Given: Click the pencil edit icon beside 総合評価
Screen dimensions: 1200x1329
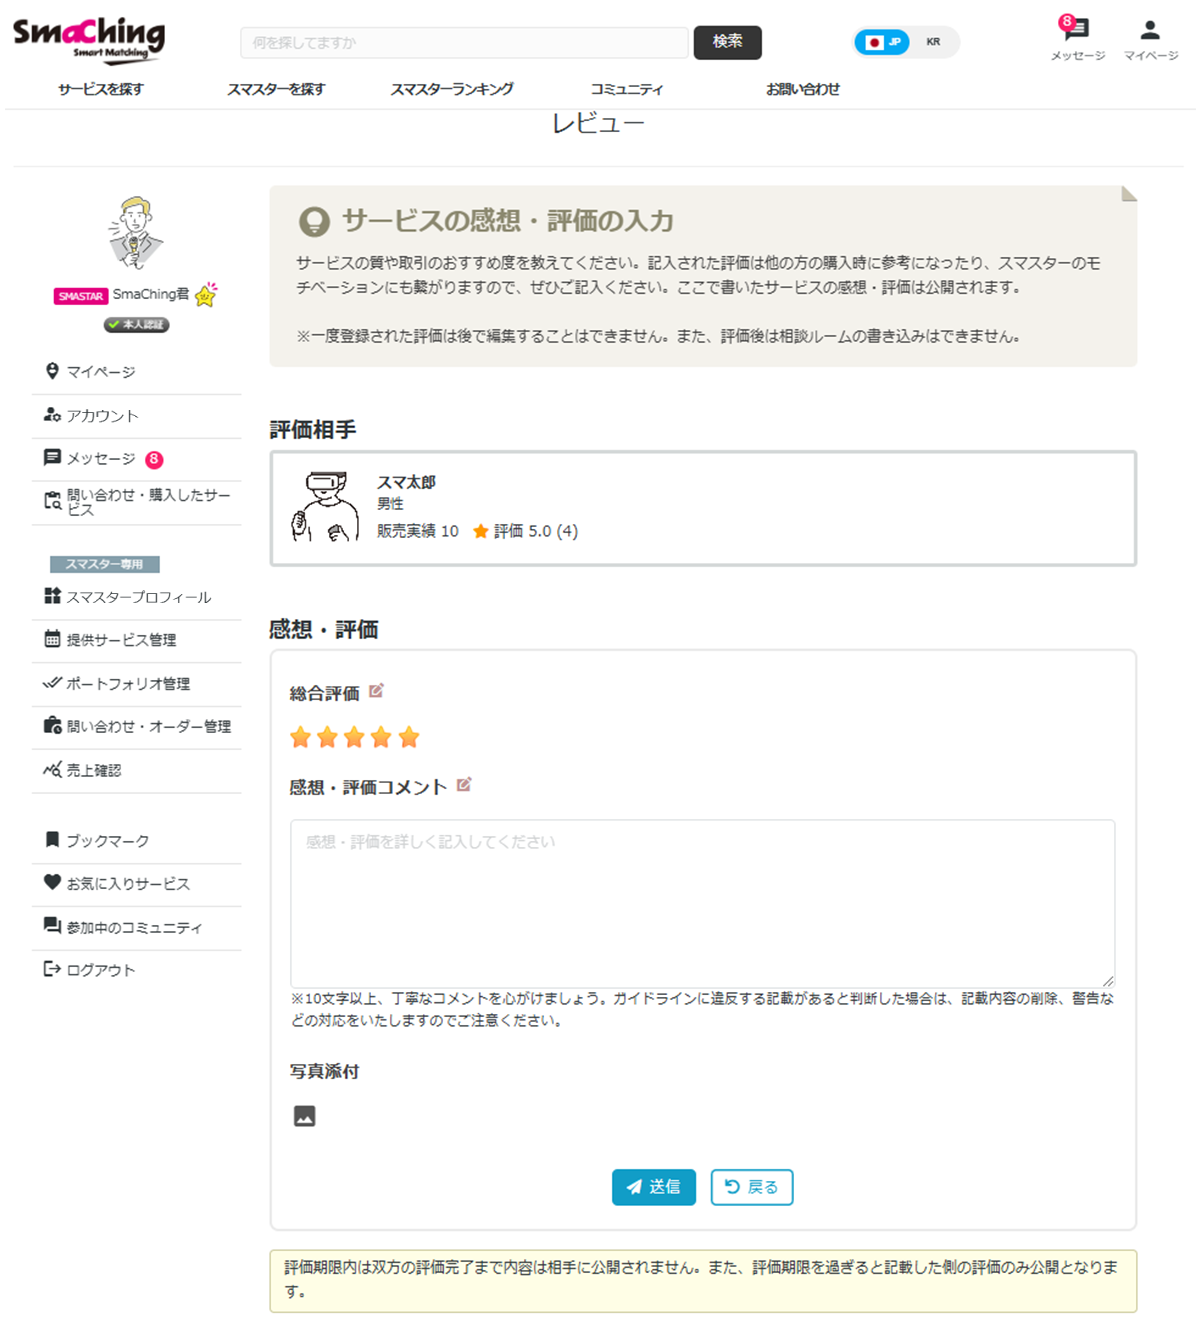Looking at the screenshot, I should (x=375, y=690).
